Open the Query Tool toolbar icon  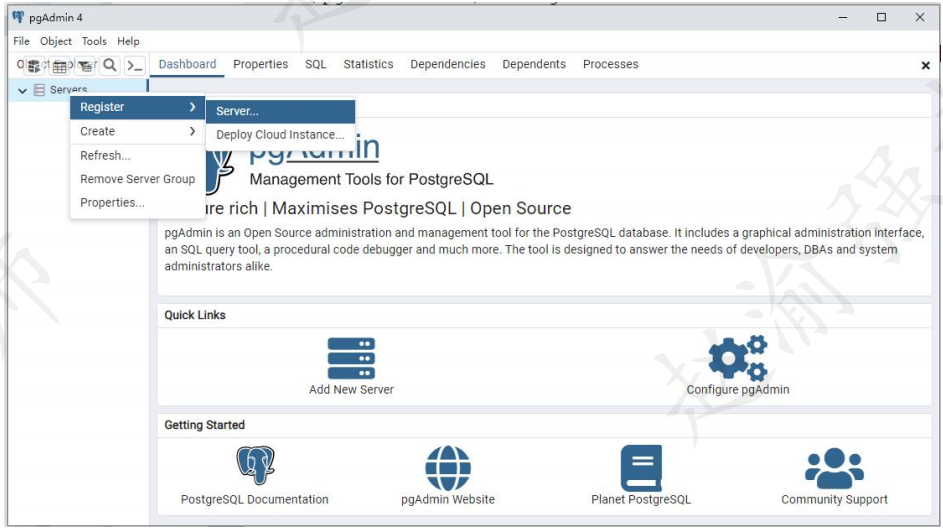(34, 66)
